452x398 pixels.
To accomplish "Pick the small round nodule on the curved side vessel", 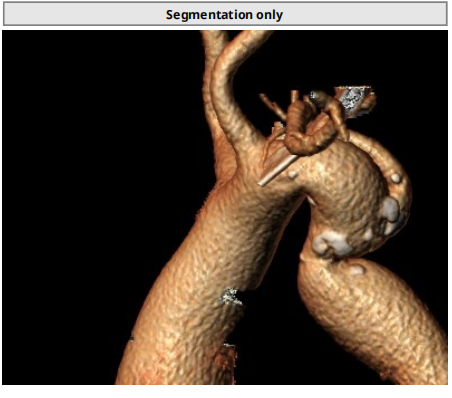I will (x=396, y=178).
